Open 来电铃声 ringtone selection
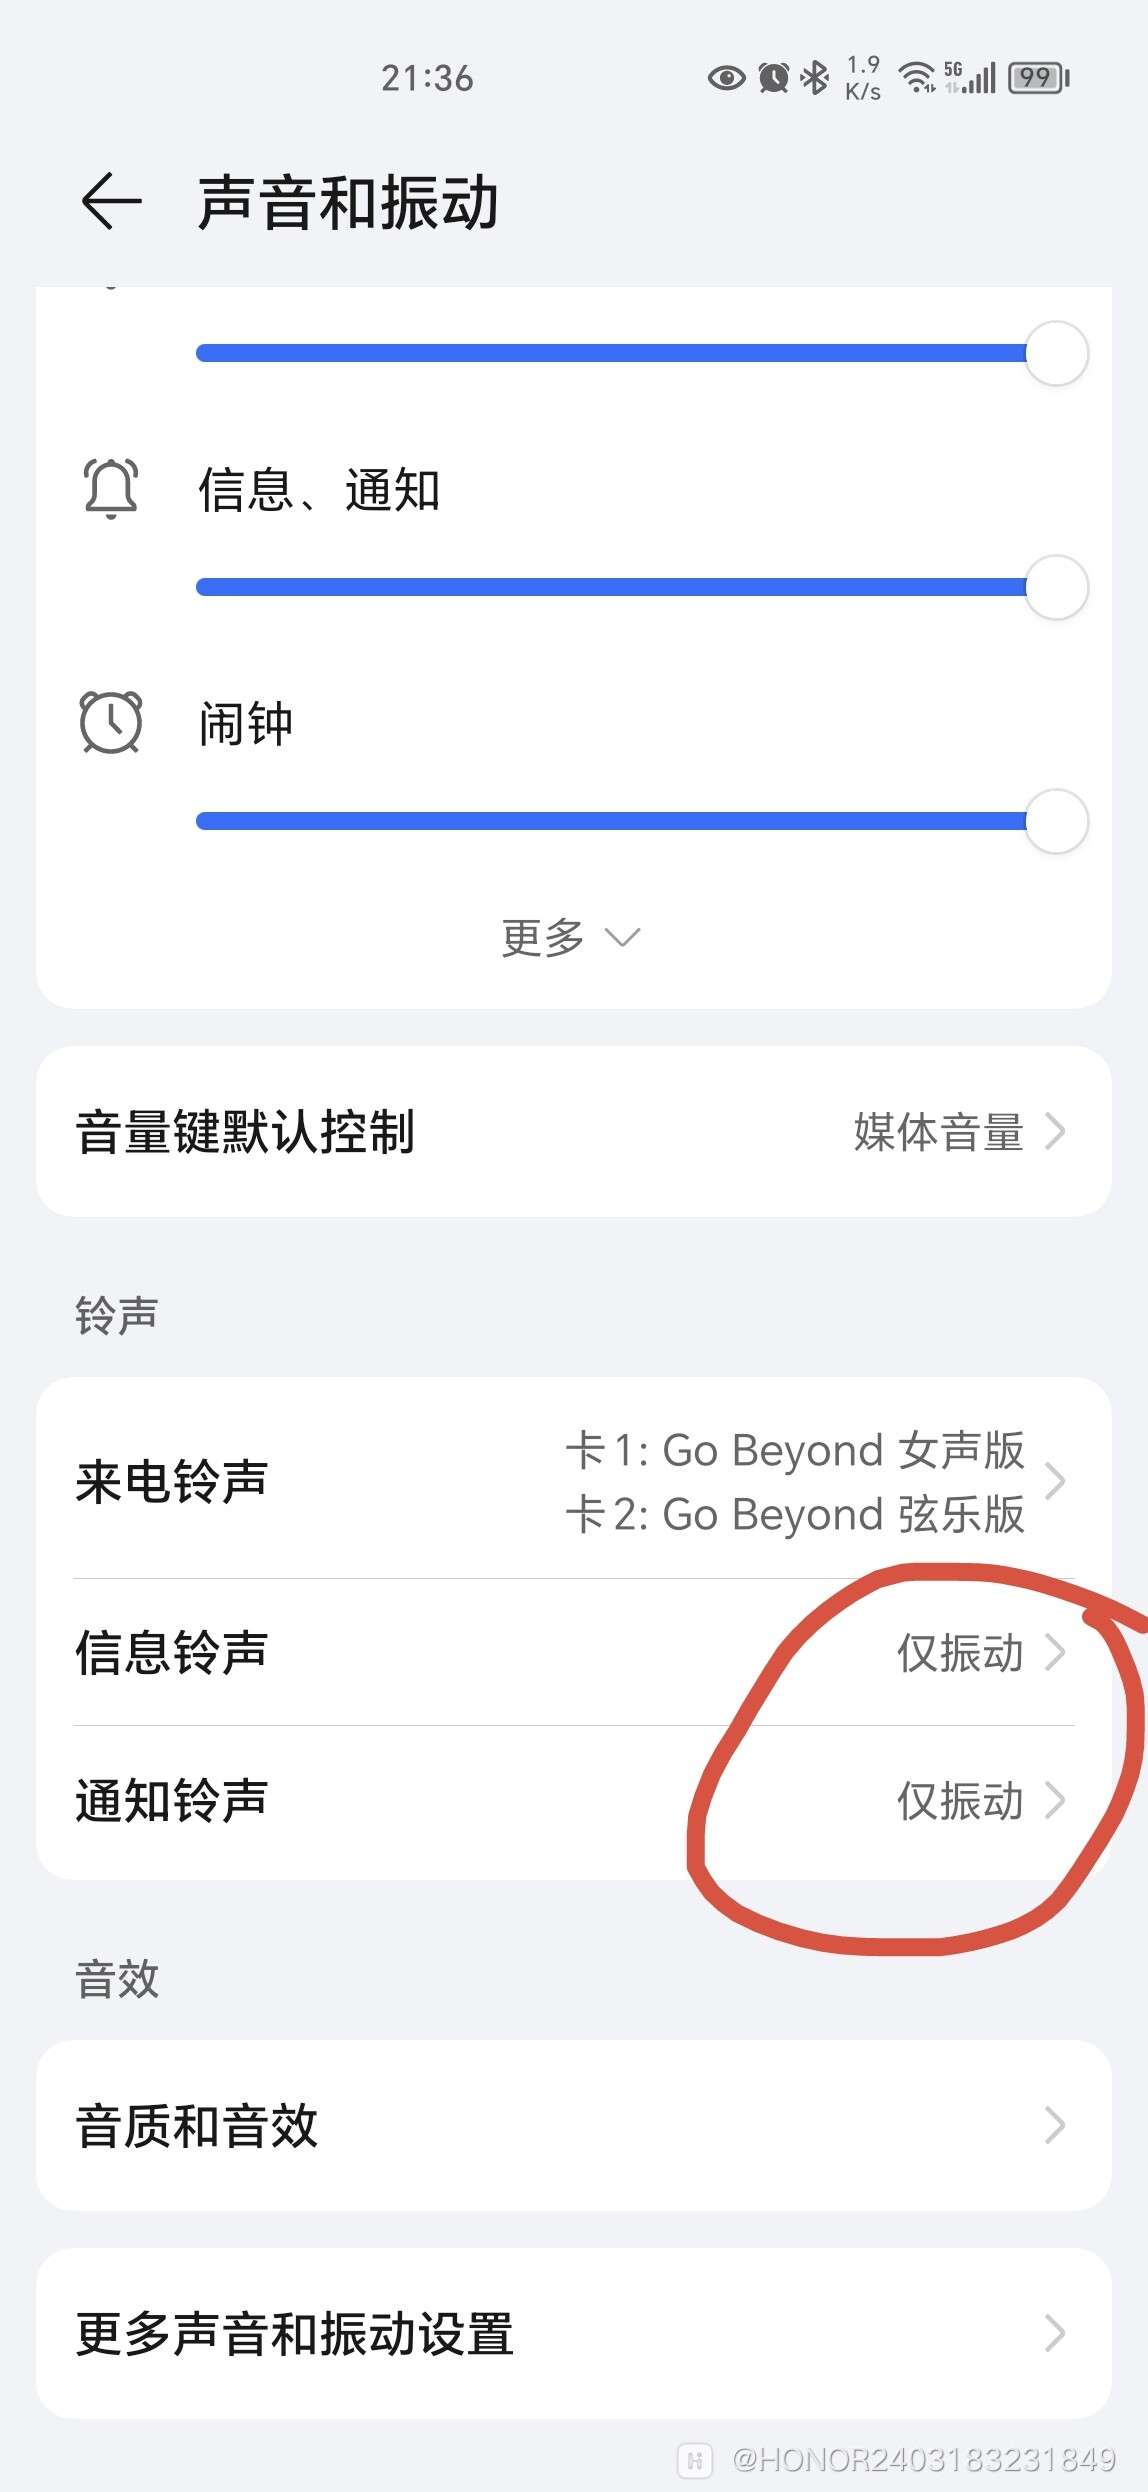 [x=573, y=1481]
